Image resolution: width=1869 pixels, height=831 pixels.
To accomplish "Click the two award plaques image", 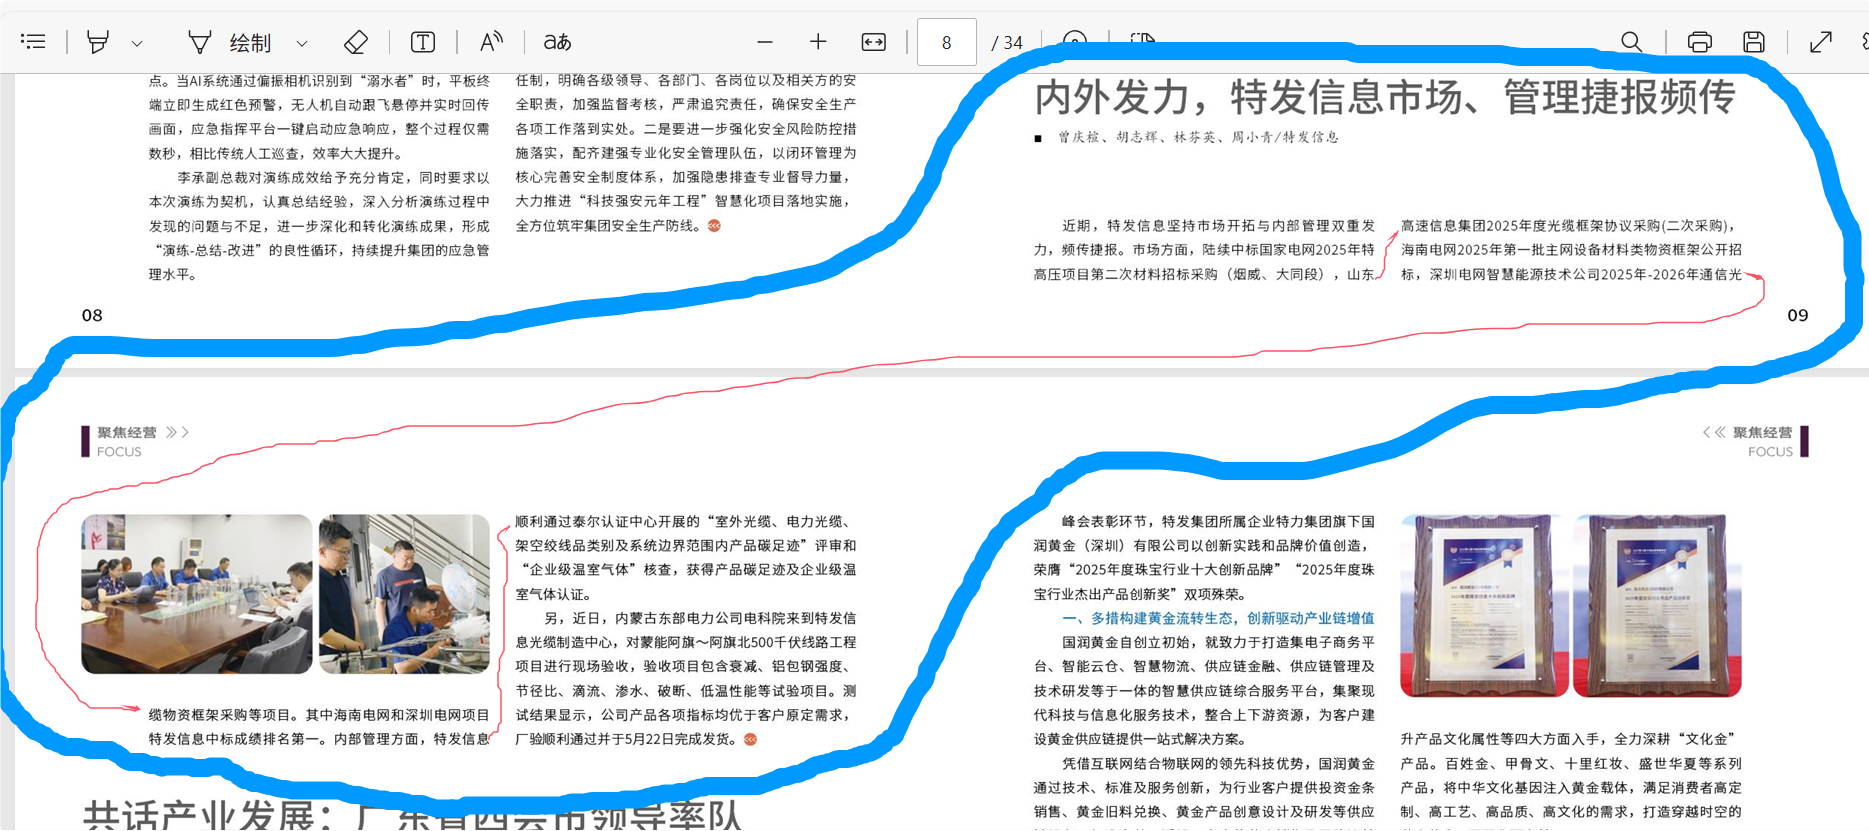I will click(x=1571, y=606).
